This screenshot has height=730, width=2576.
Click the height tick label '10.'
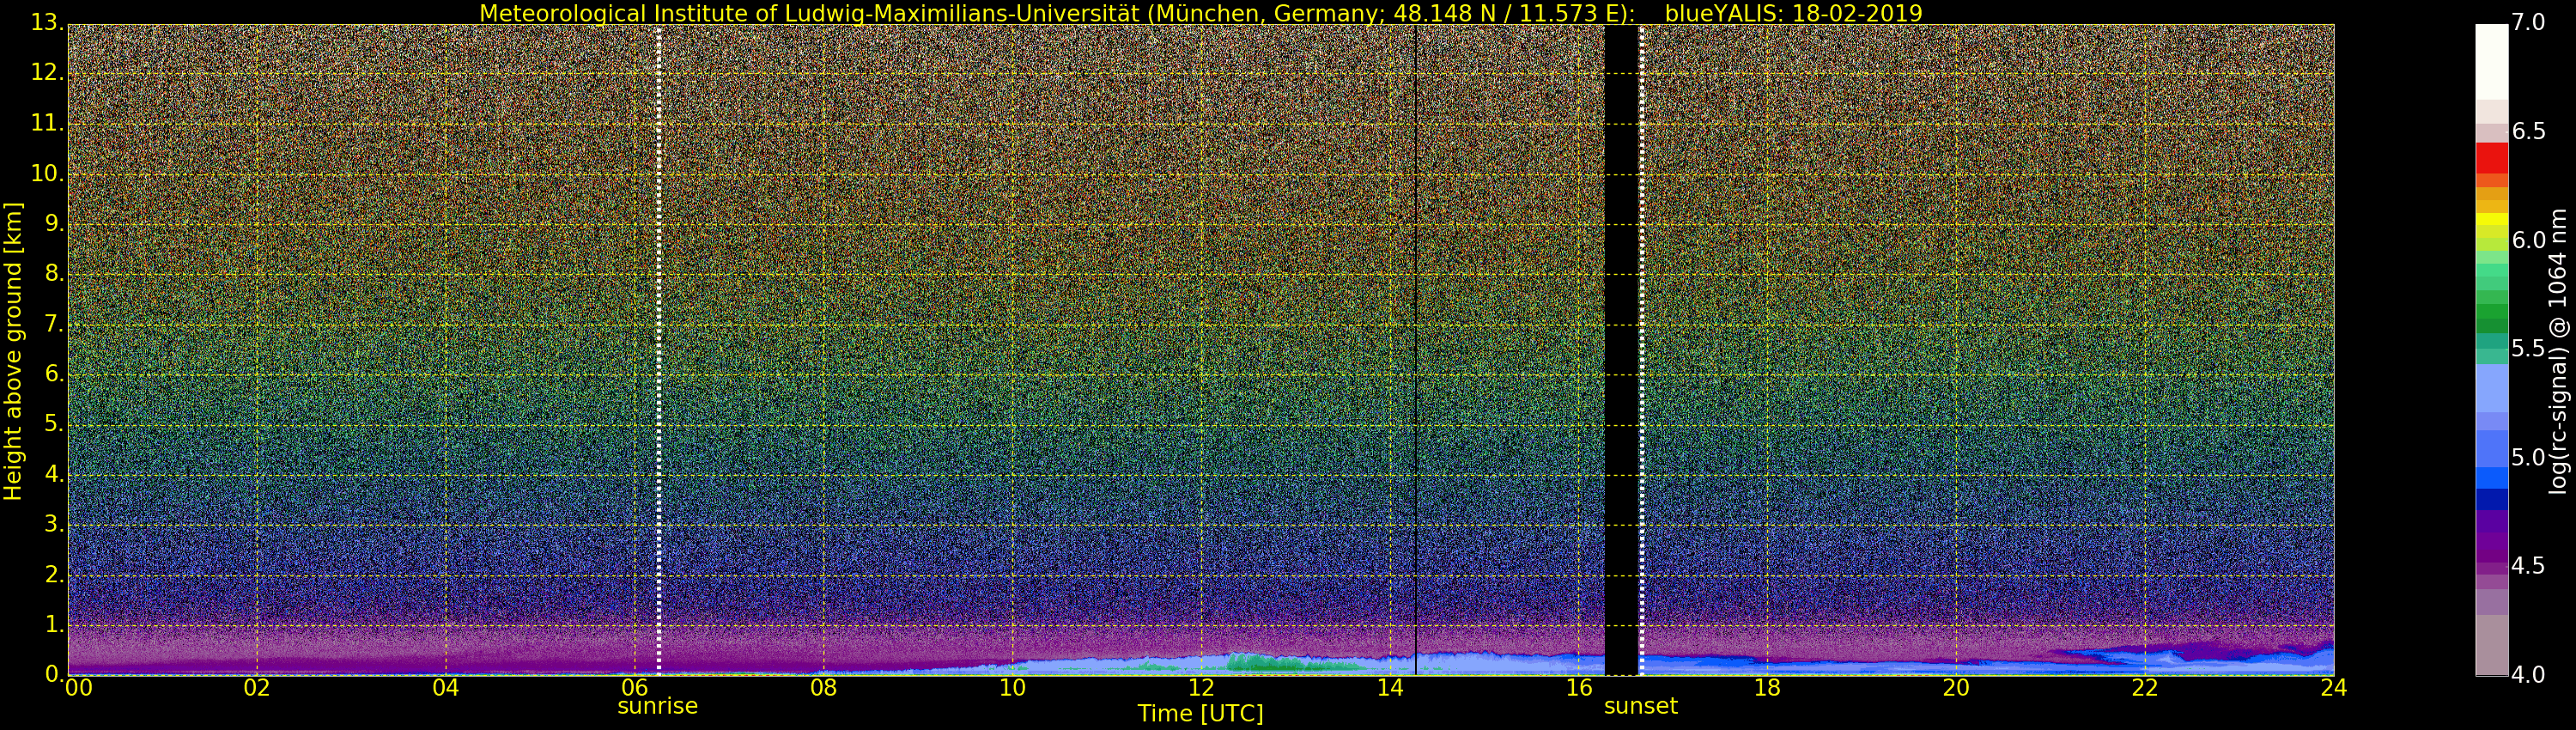coord(48,173)
